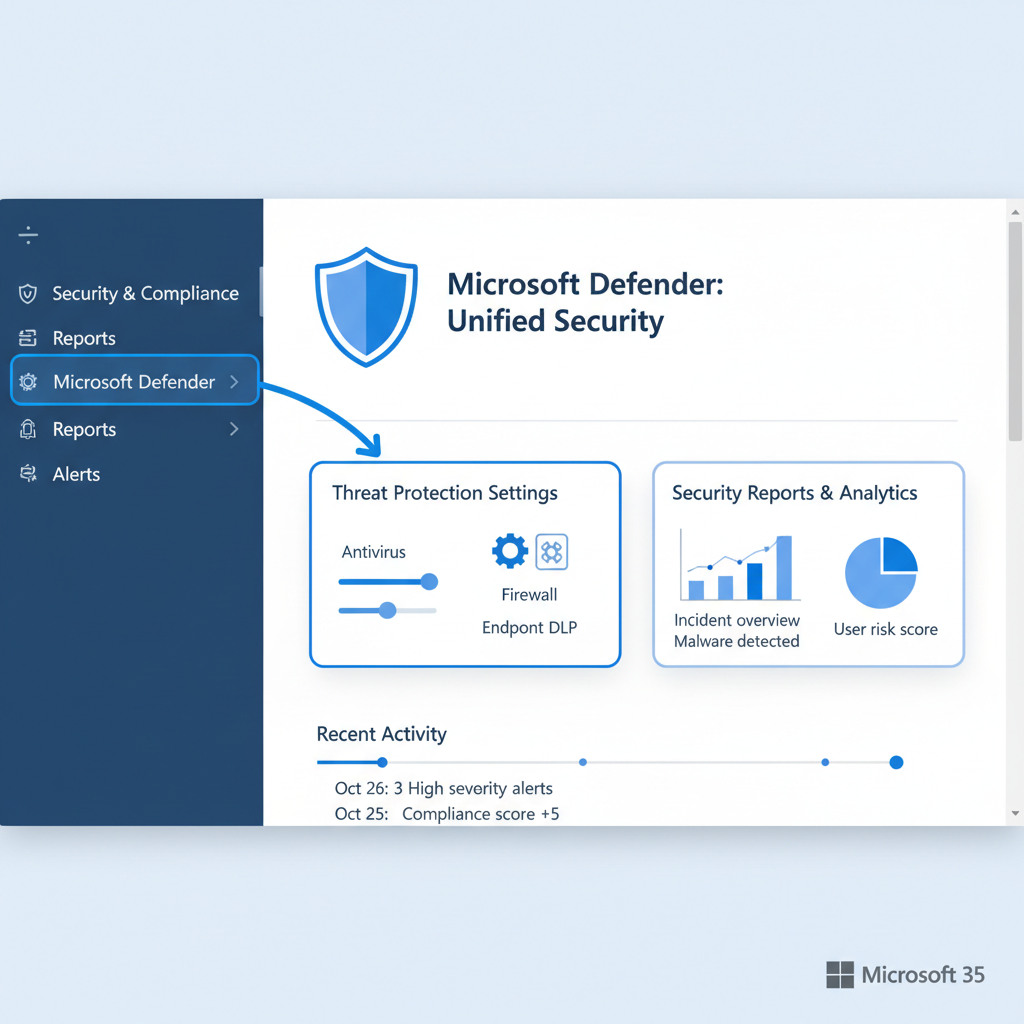Click the vertical scrollbar thumb
Viewport: 1024px width, 1024px height.
click(x=1016, y=332)
